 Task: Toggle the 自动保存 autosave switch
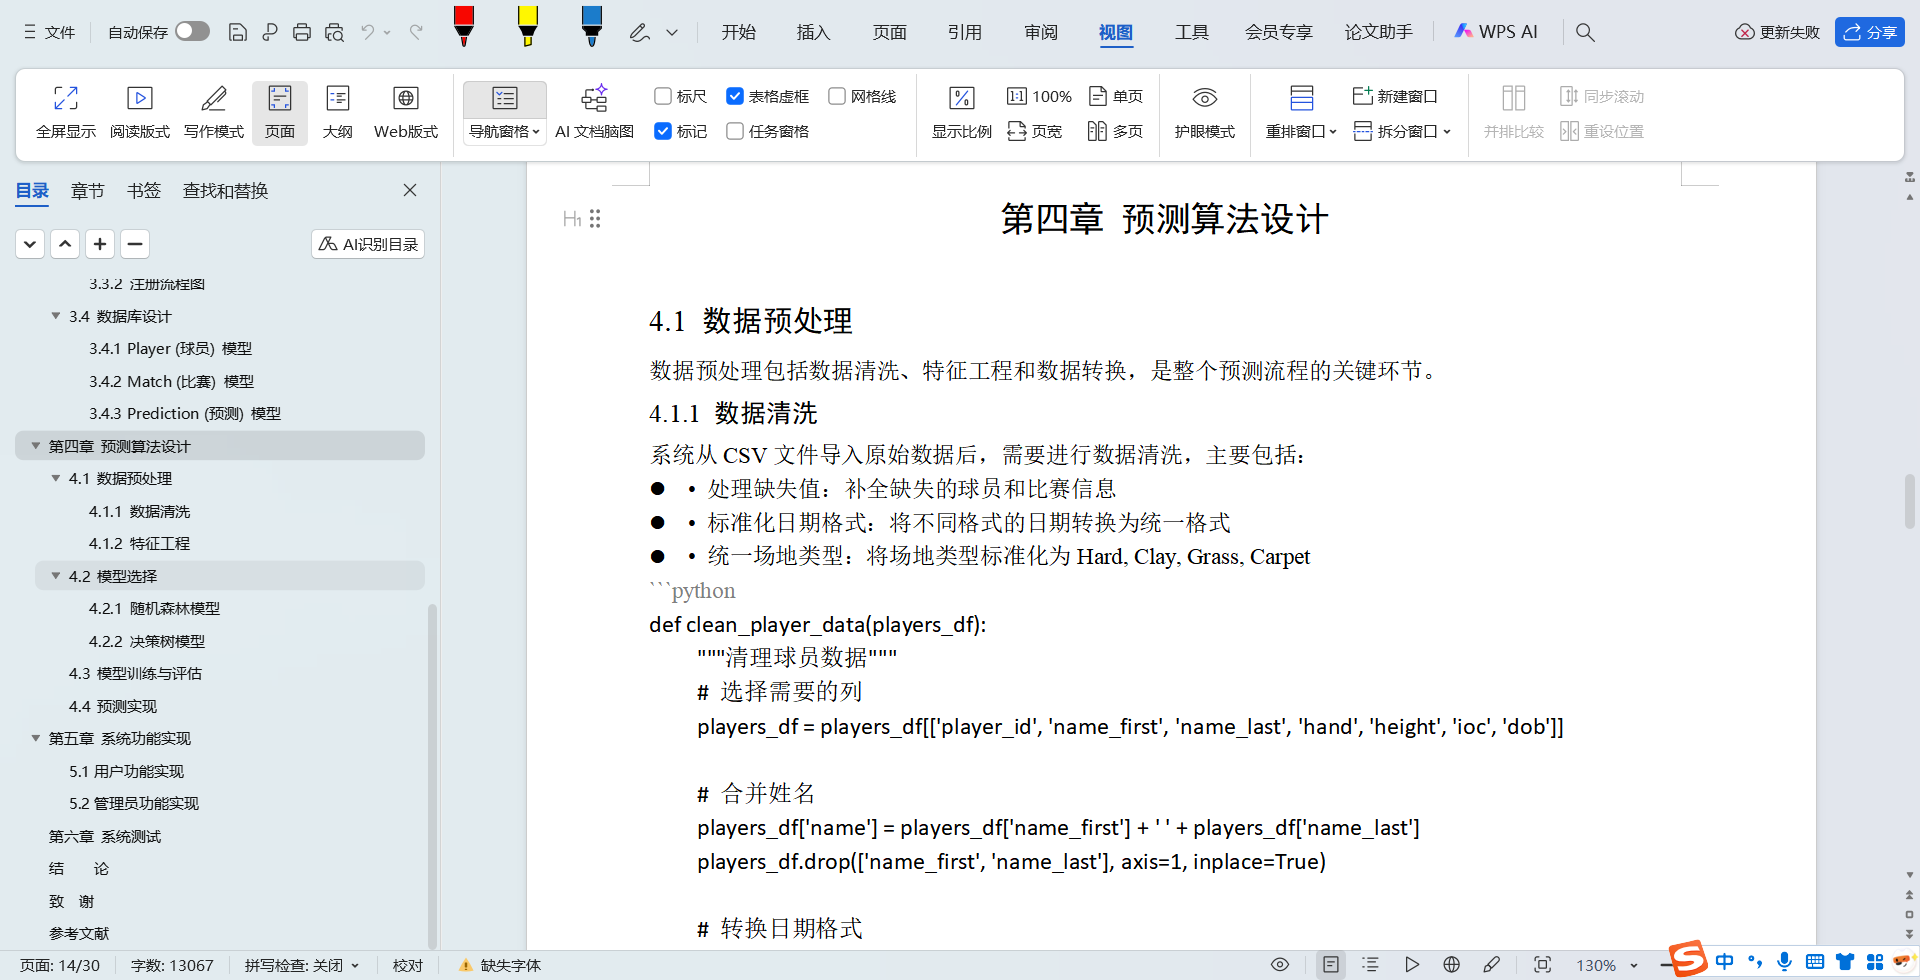[192, 32]
